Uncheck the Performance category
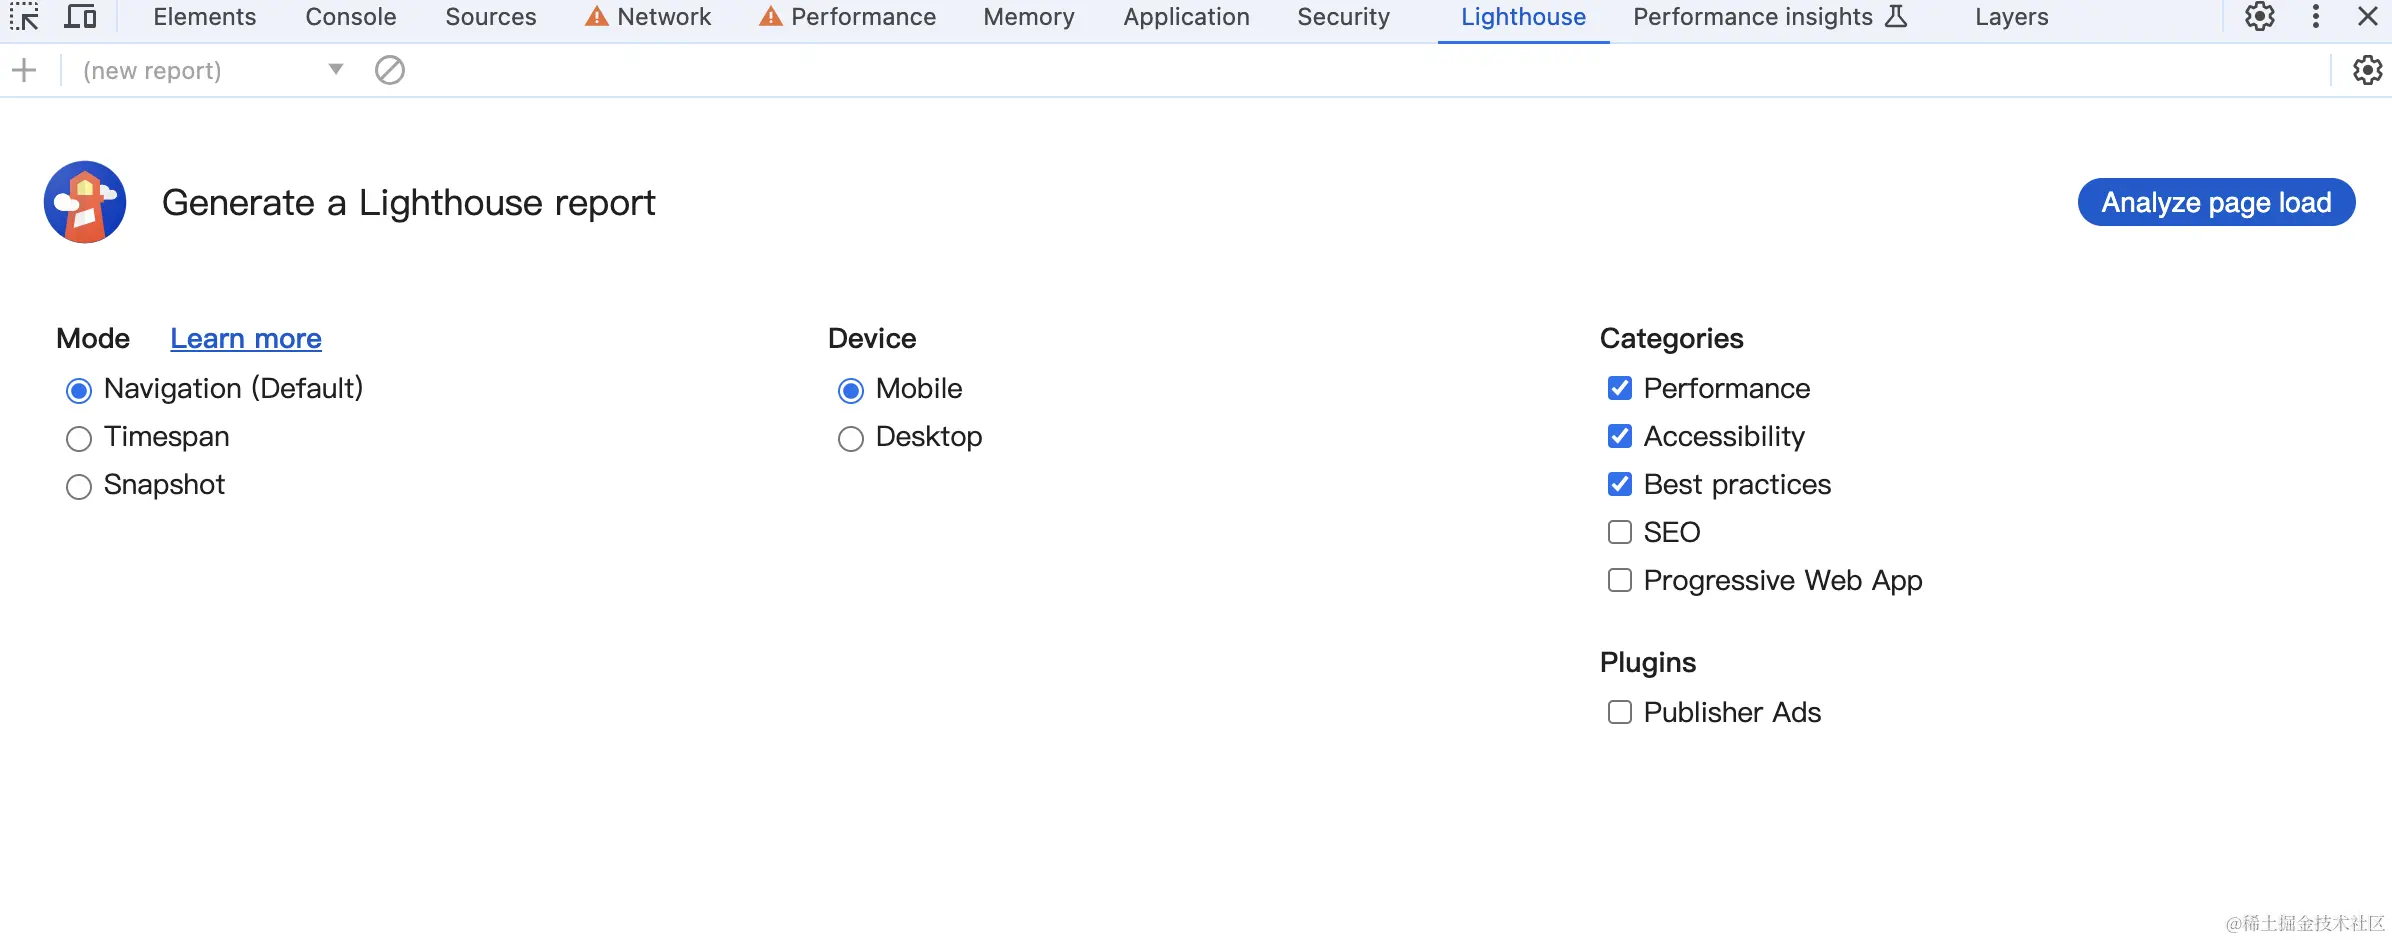The image size is (2392, 940). 1620,388
